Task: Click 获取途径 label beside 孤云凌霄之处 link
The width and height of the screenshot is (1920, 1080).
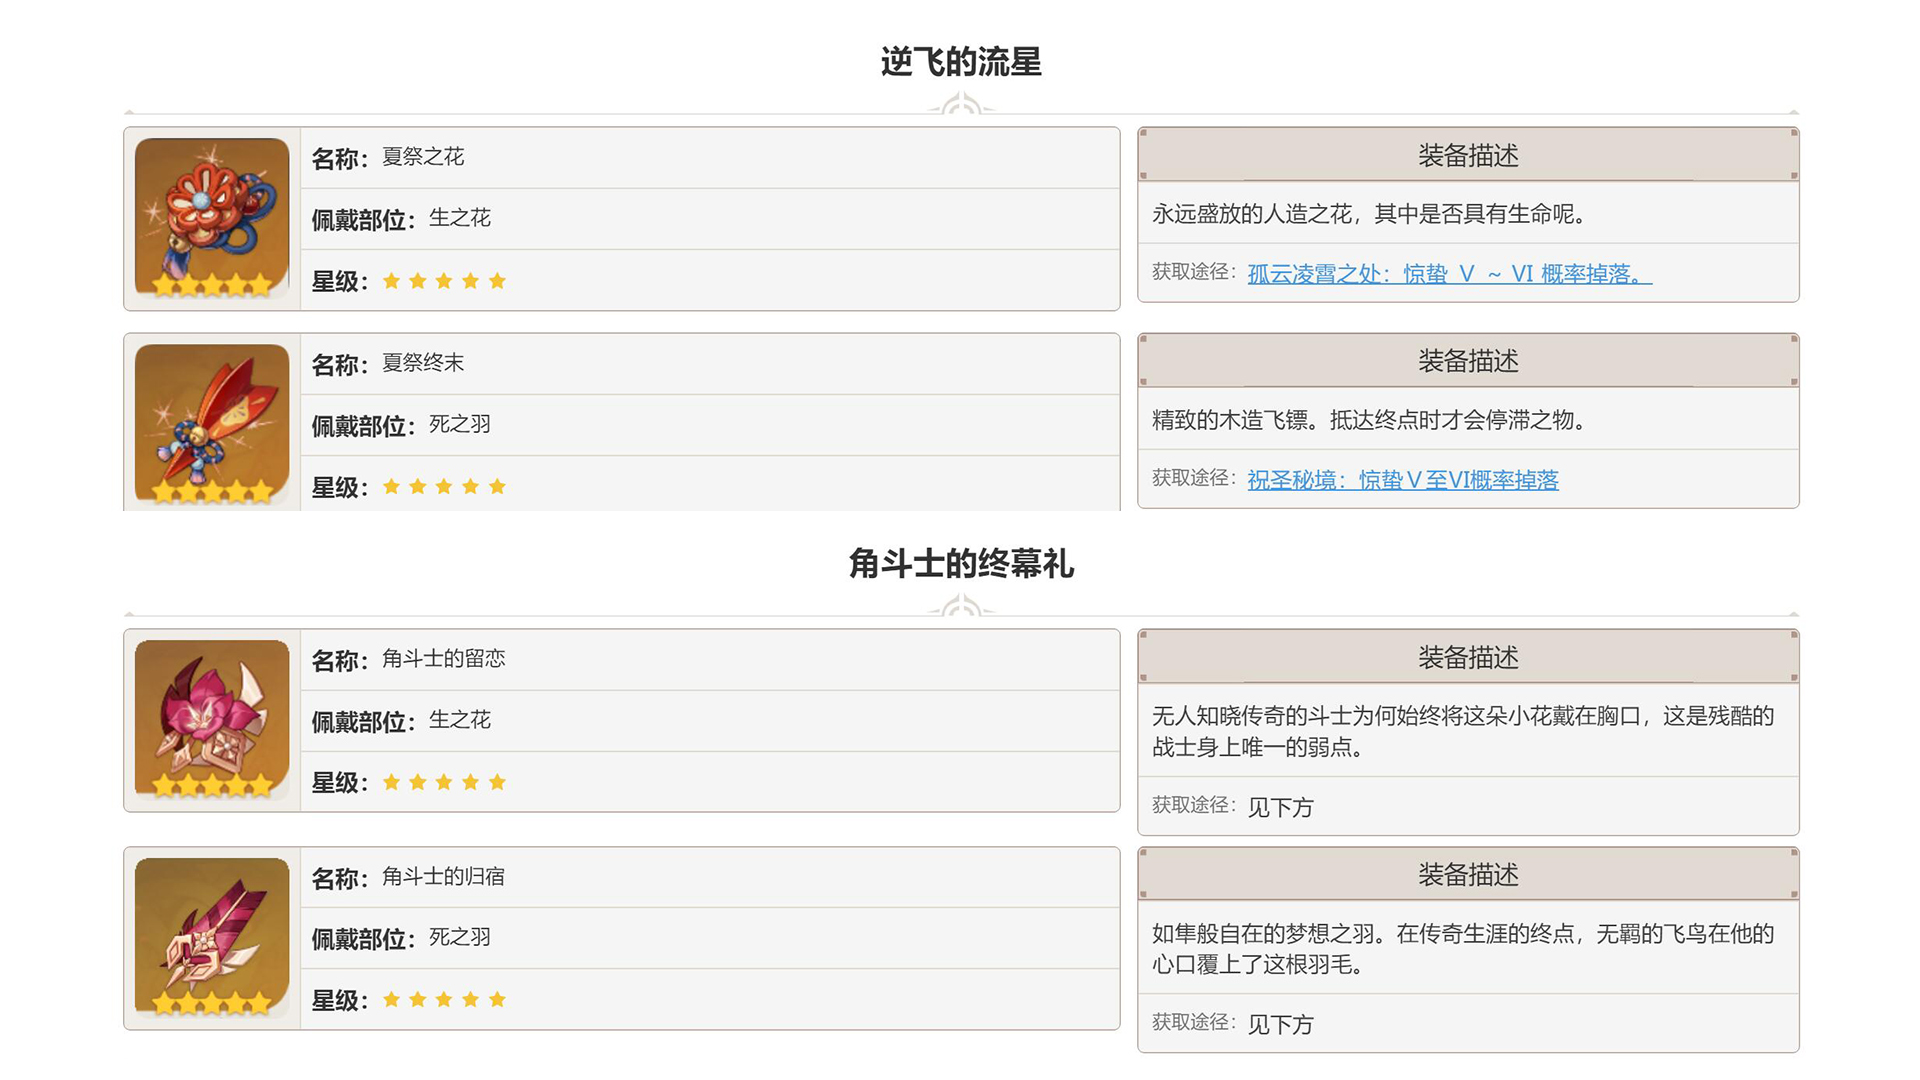Action: pyautogui.click(x=1194, y=272)
